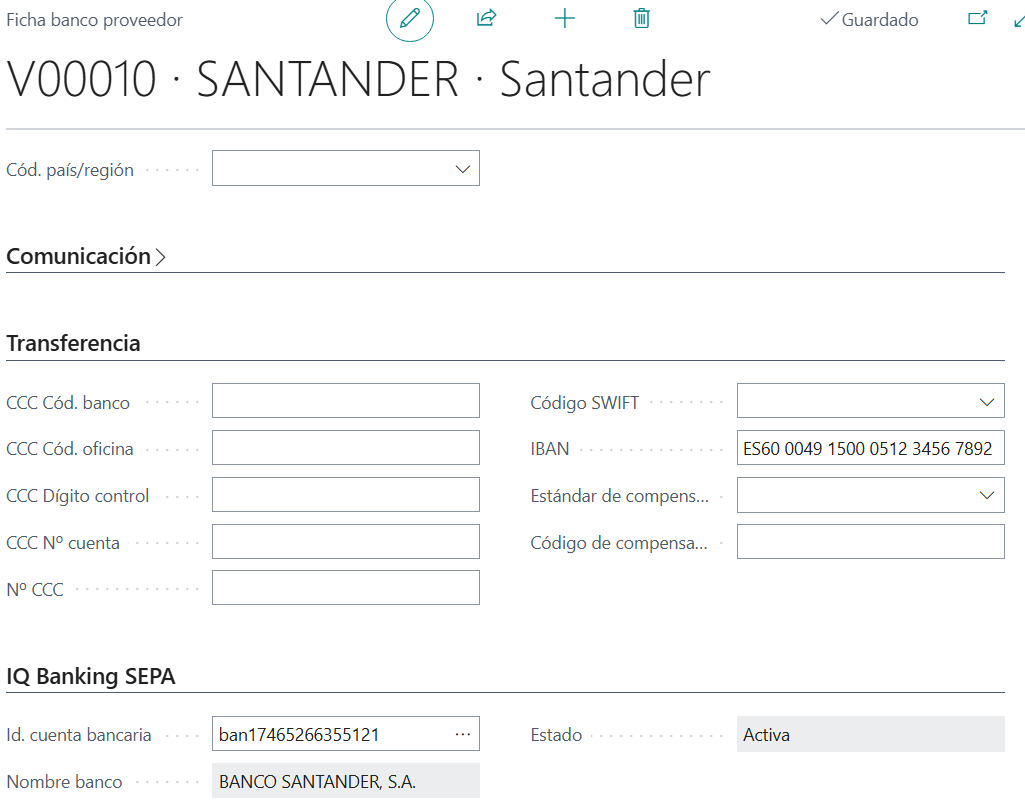Click the Edit pencil icon
The image size is (1025, 807).
[x=409, y=19]
